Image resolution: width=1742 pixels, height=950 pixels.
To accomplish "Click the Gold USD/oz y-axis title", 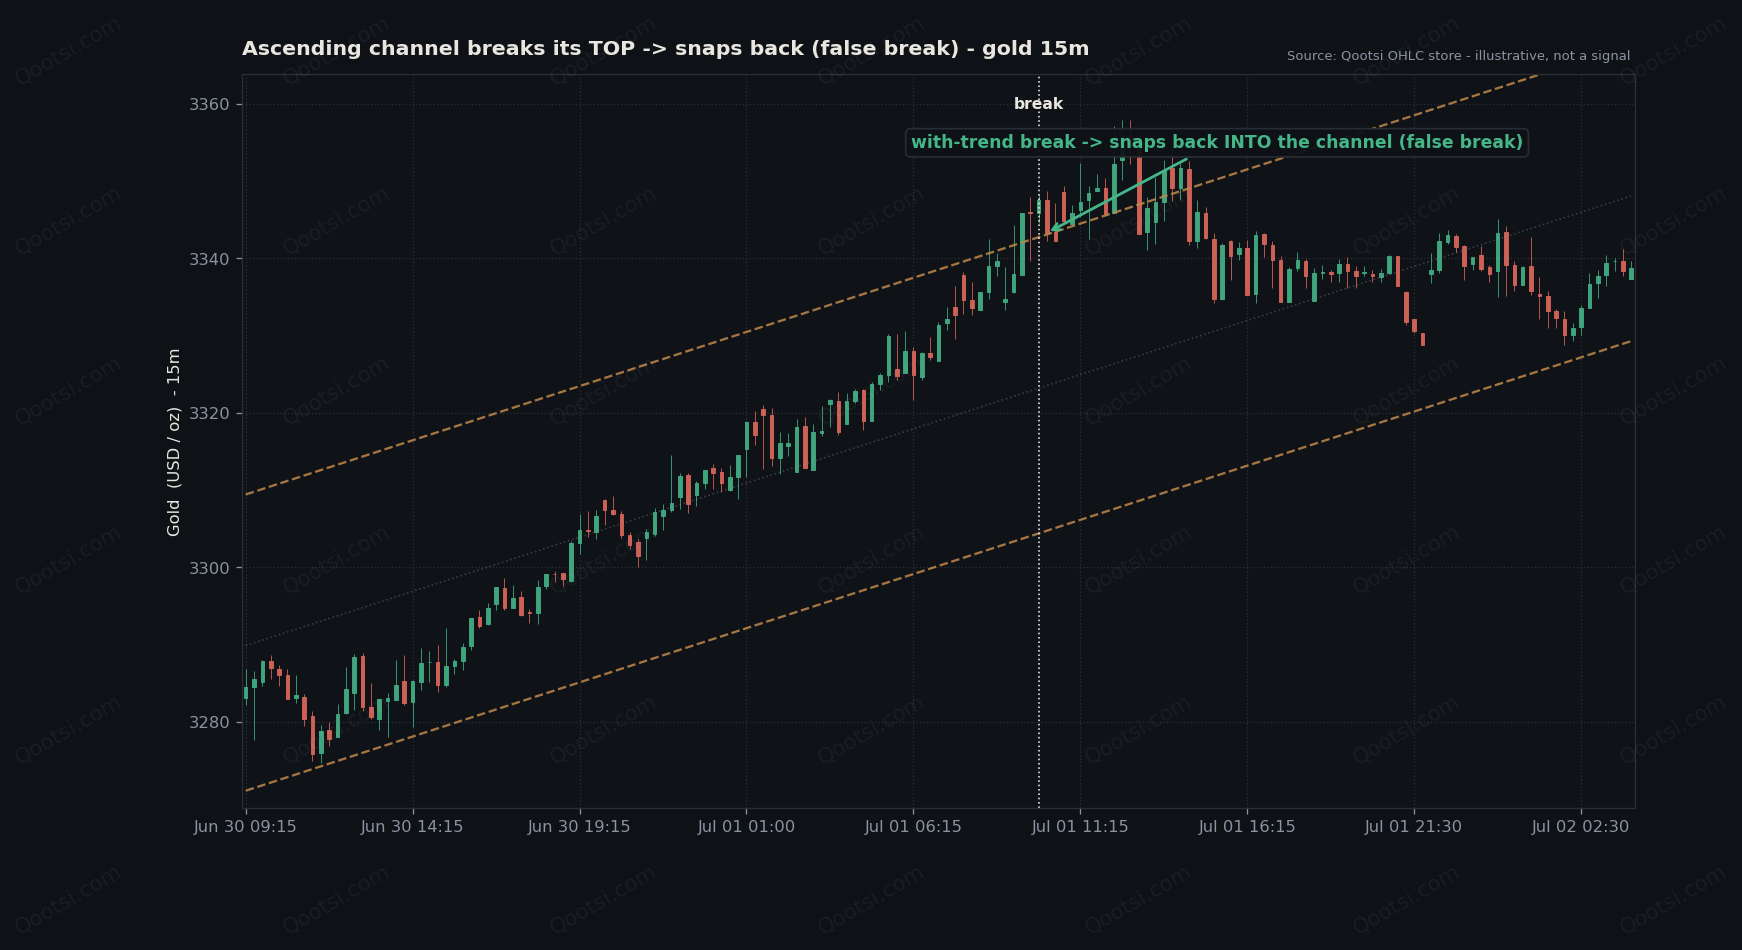I will (174, 442).
